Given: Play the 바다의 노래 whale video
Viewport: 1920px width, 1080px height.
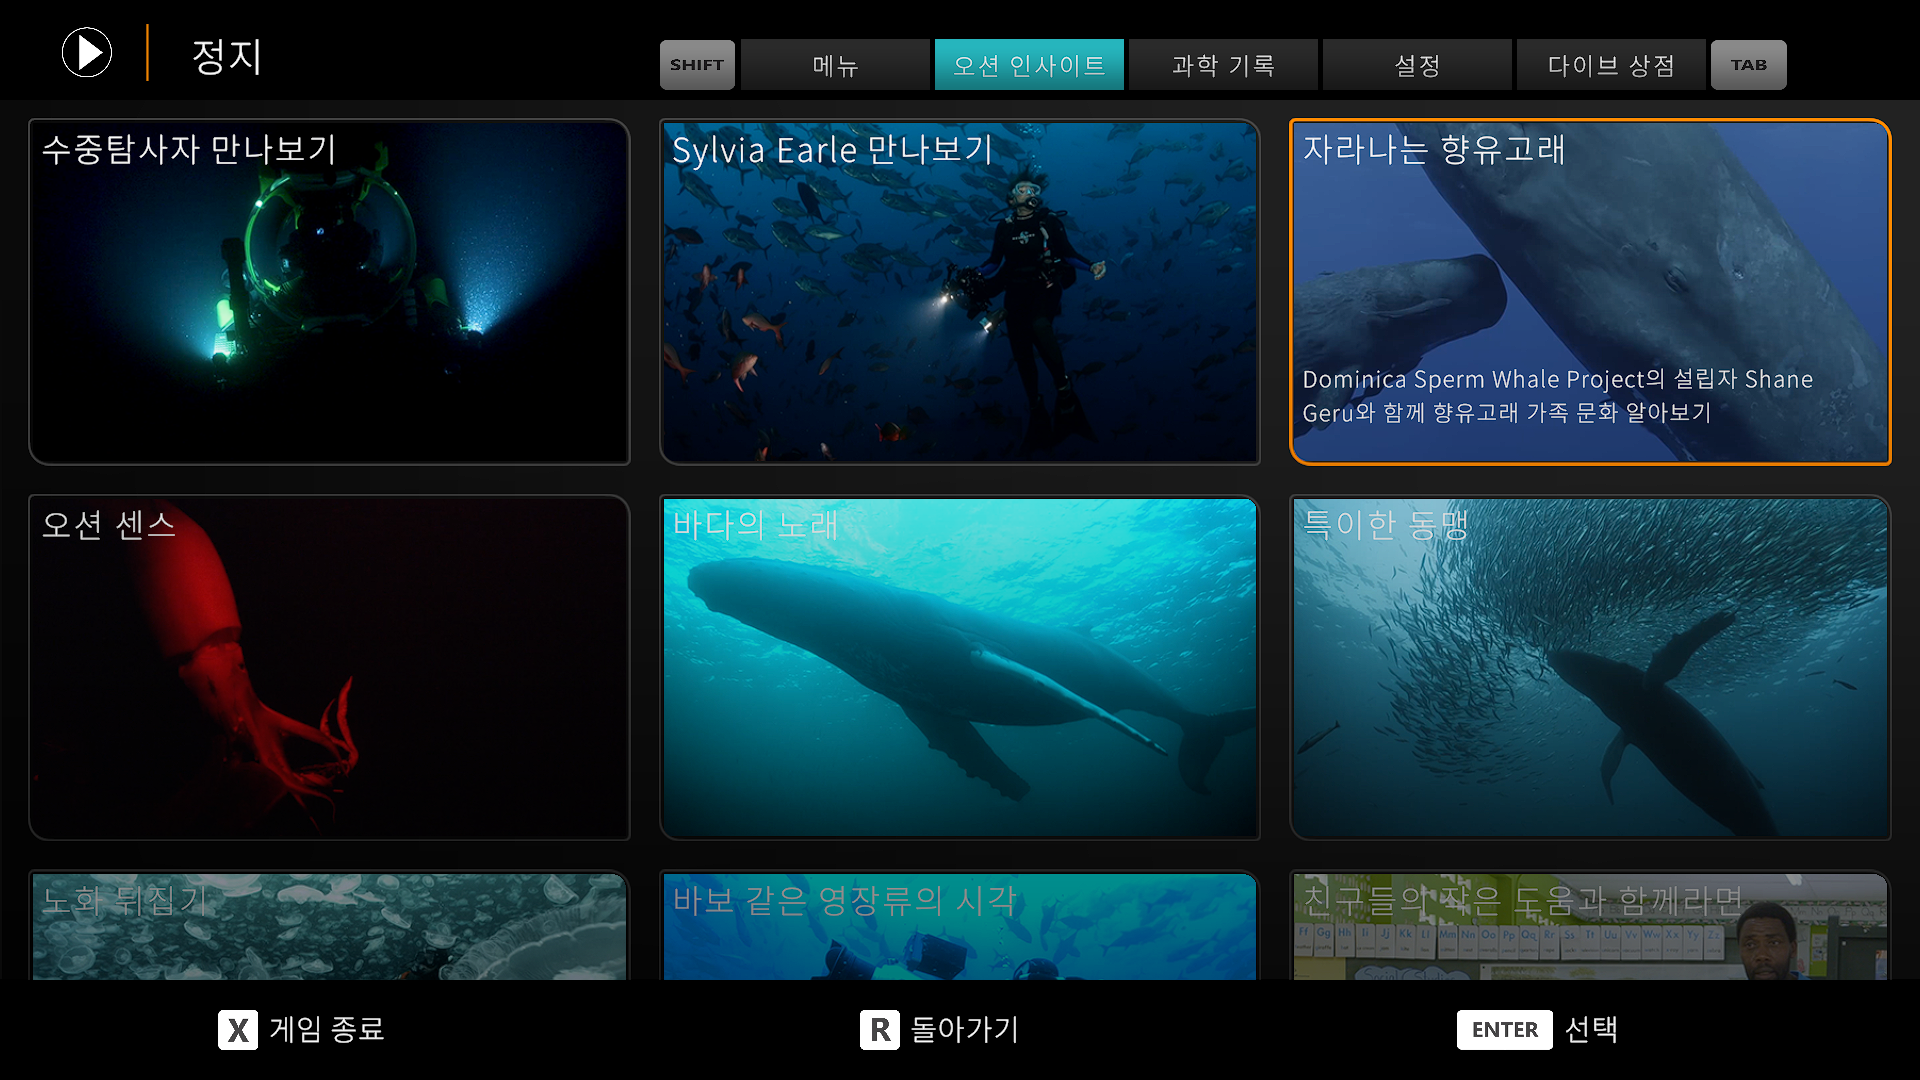Looking at the screenshot, I should (960, 667).
